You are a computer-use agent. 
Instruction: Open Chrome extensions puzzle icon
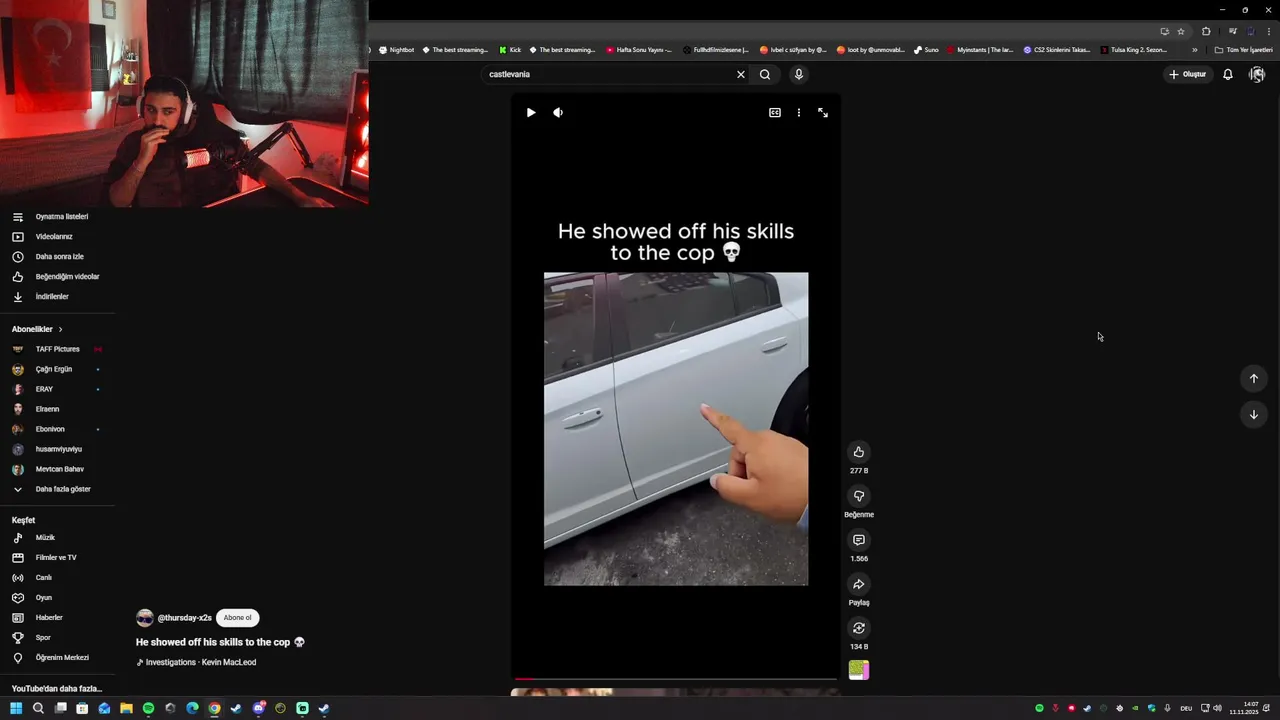[1206, 31]
